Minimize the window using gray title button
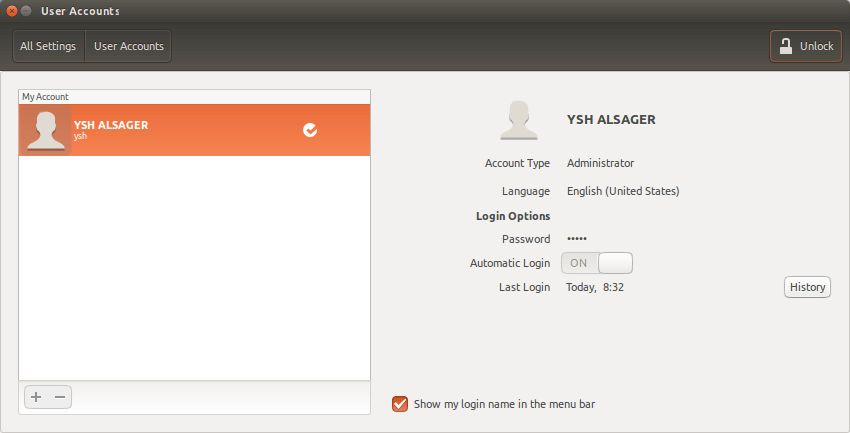The image size is (850, 433). [26, 11]
